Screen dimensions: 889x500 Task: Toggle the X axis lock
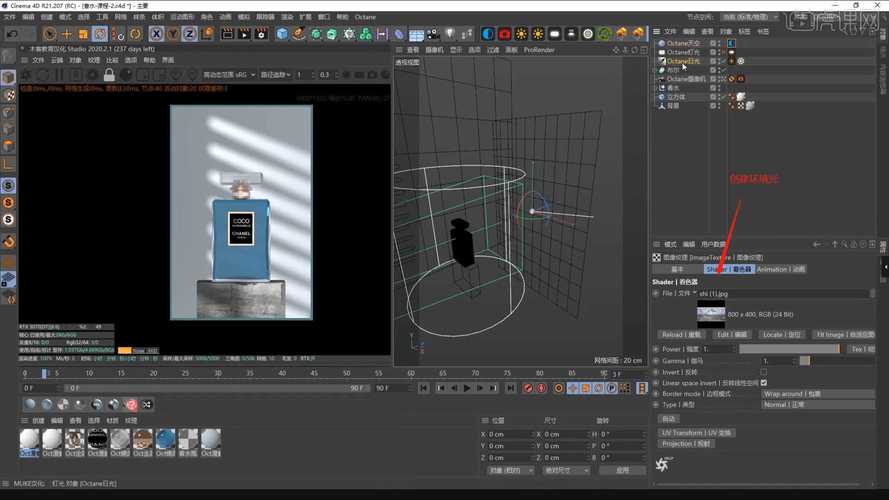tap(156, 35)
